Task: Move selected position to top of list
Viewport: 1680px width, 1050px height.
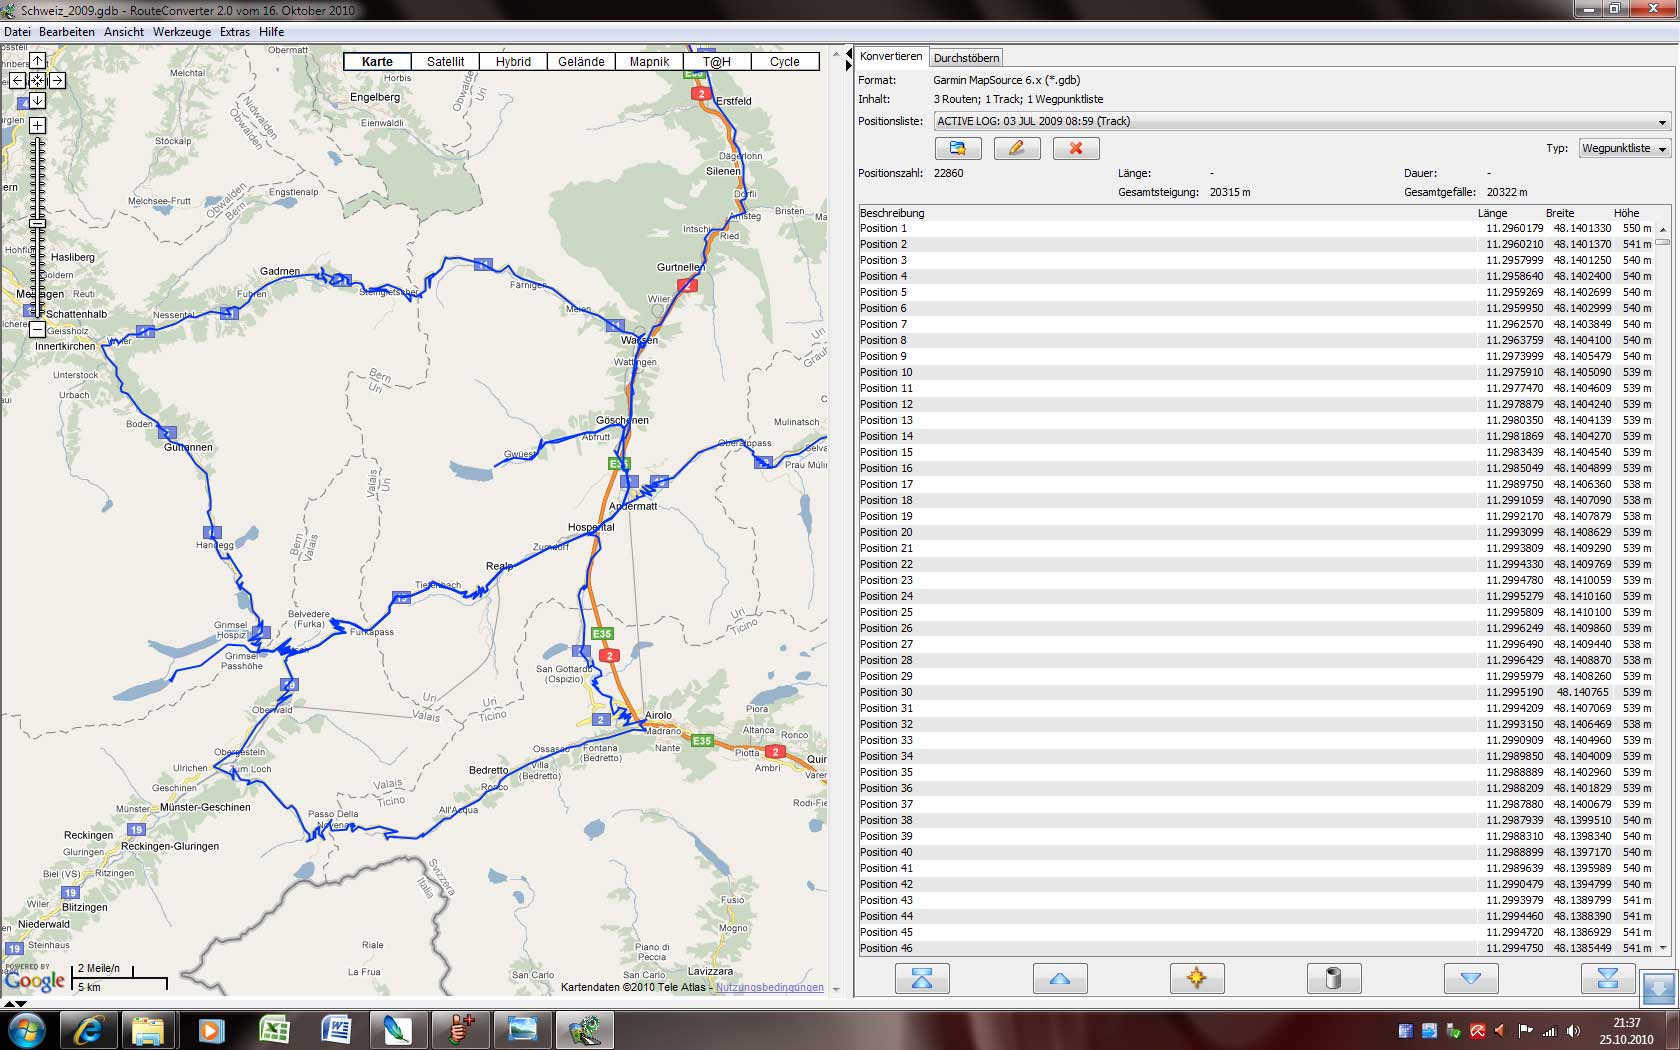Action: (x=922, y=978)
